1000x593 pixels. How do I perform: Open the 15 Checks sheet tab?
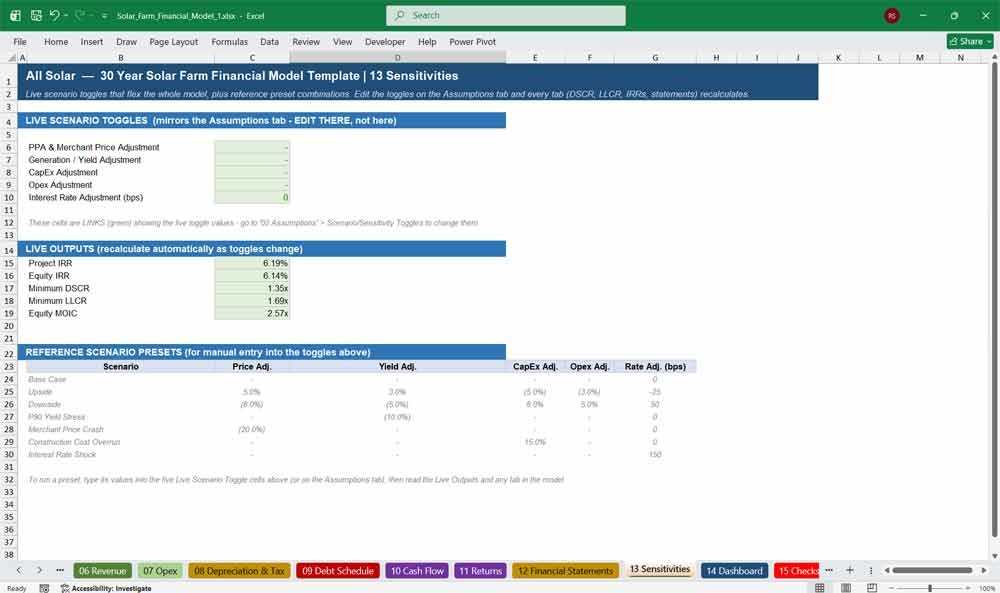[797, 571]
